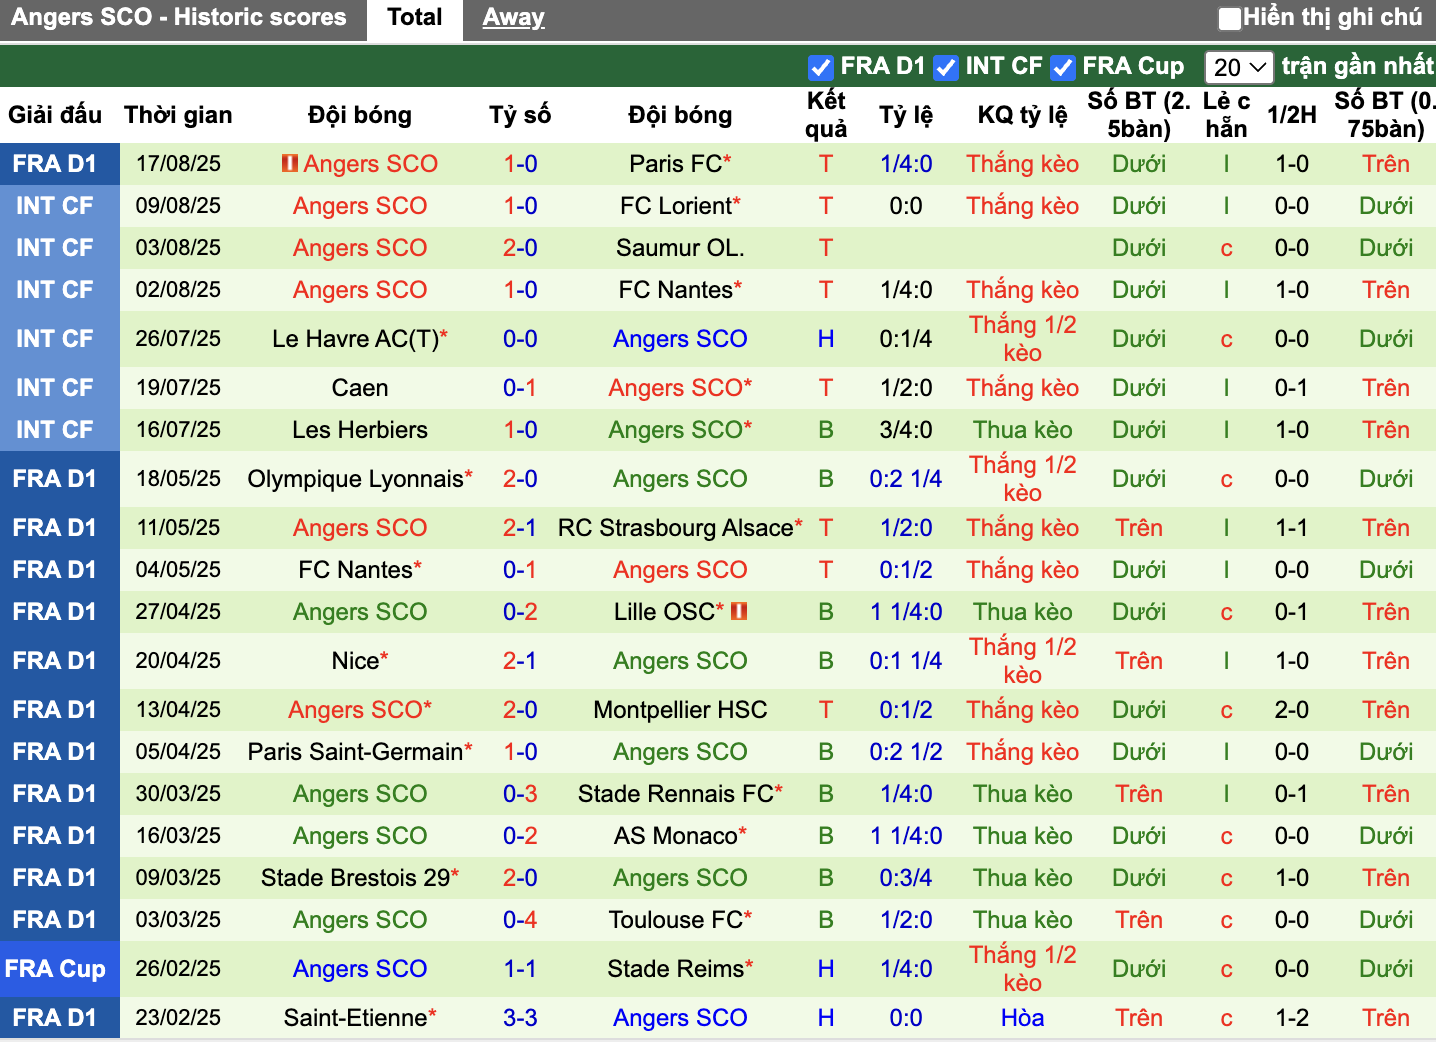Image resolution: width=1436 pixels, height=1044 pixels.
Task: Open the 20 recent matches dropdown
Action: pos(1238,67)
